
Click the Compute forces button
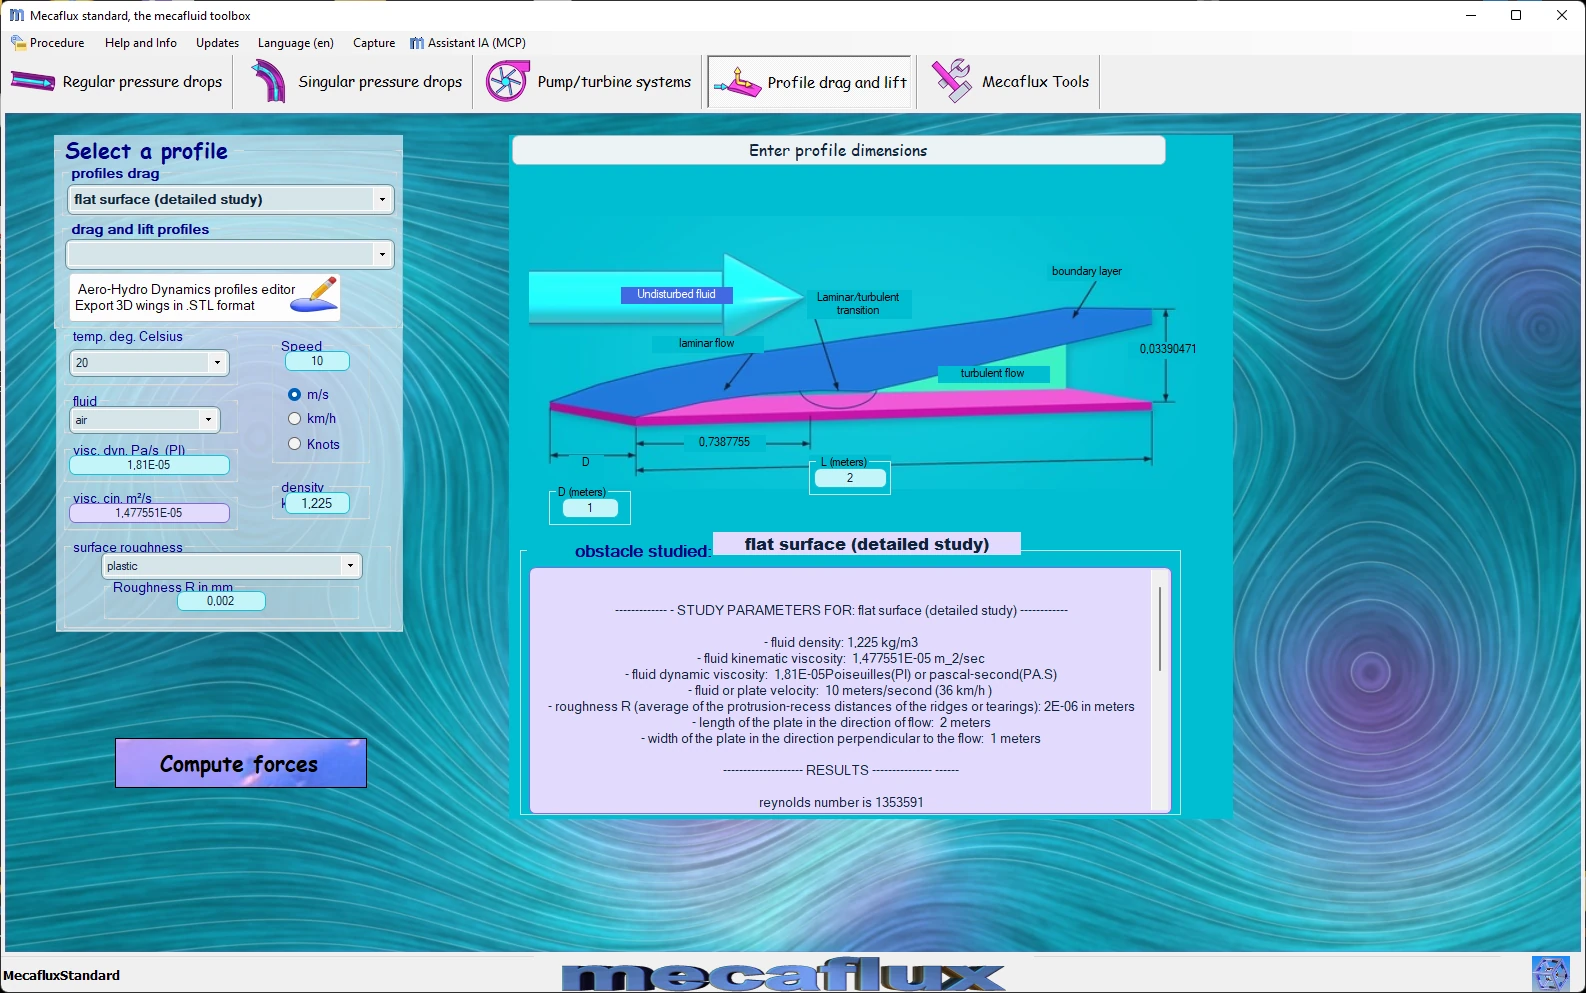[x=241, y=763]
